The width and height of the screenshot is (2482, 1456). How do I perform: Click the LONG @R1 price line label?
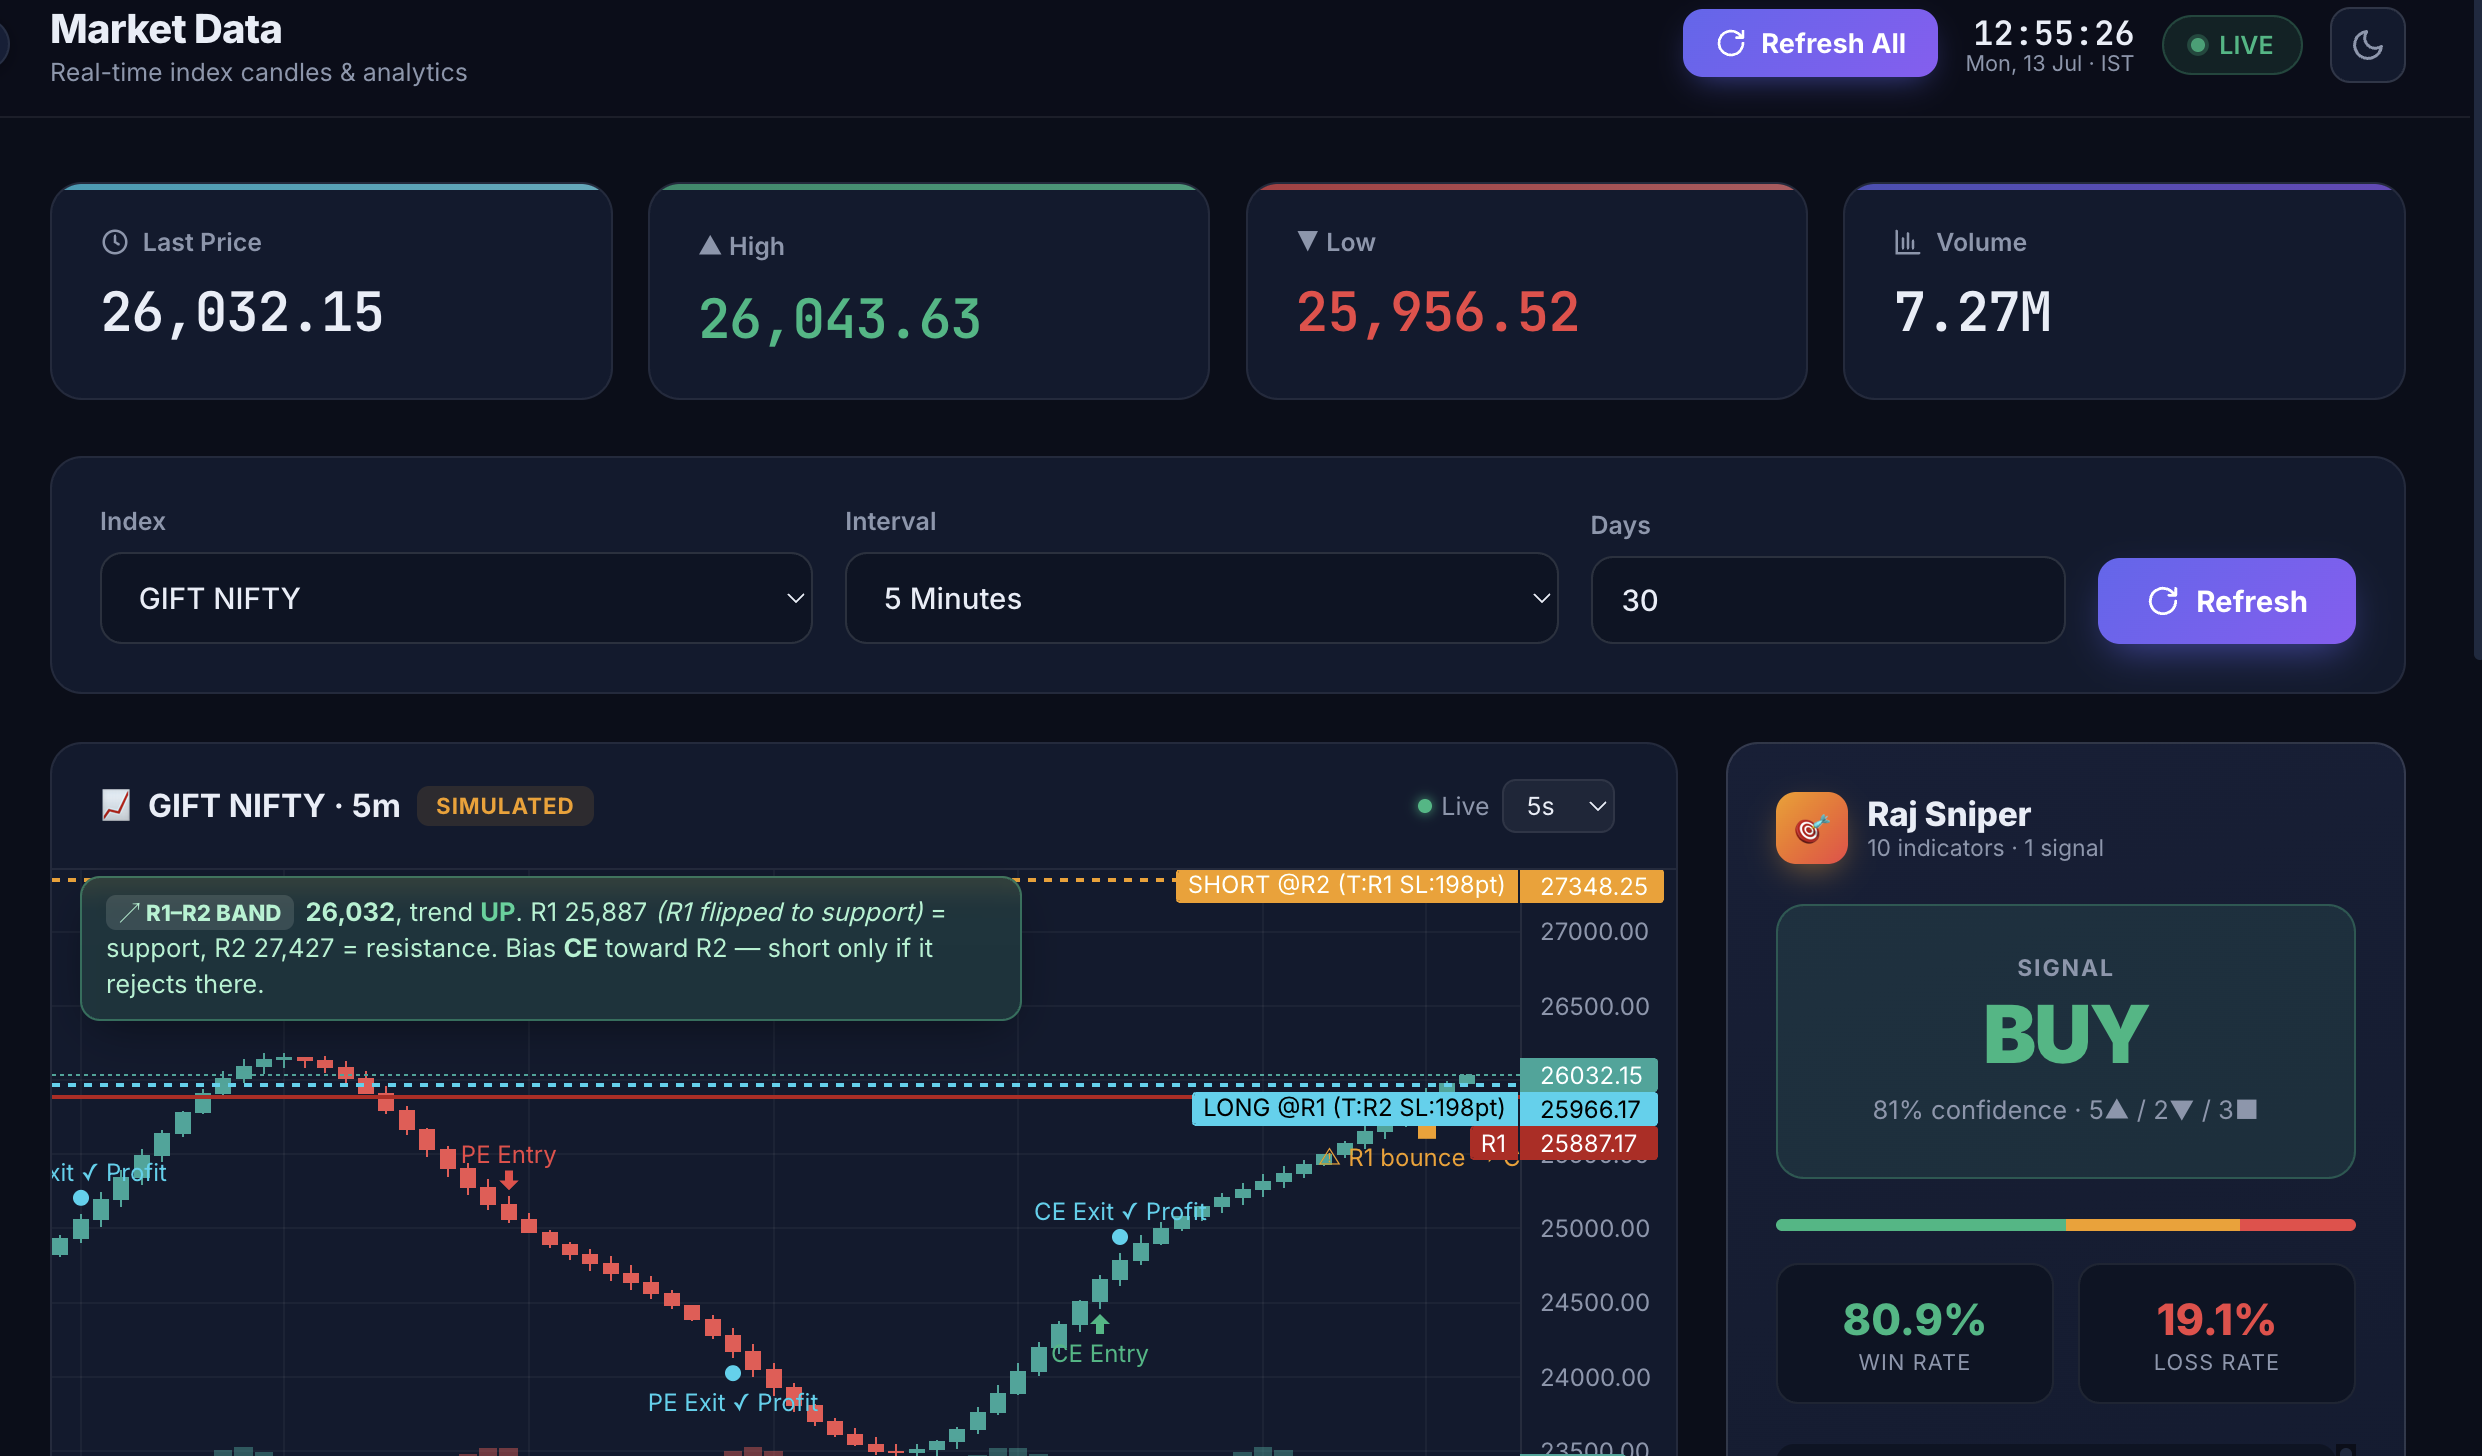pyautogui.click(x=1354, y=1108)
